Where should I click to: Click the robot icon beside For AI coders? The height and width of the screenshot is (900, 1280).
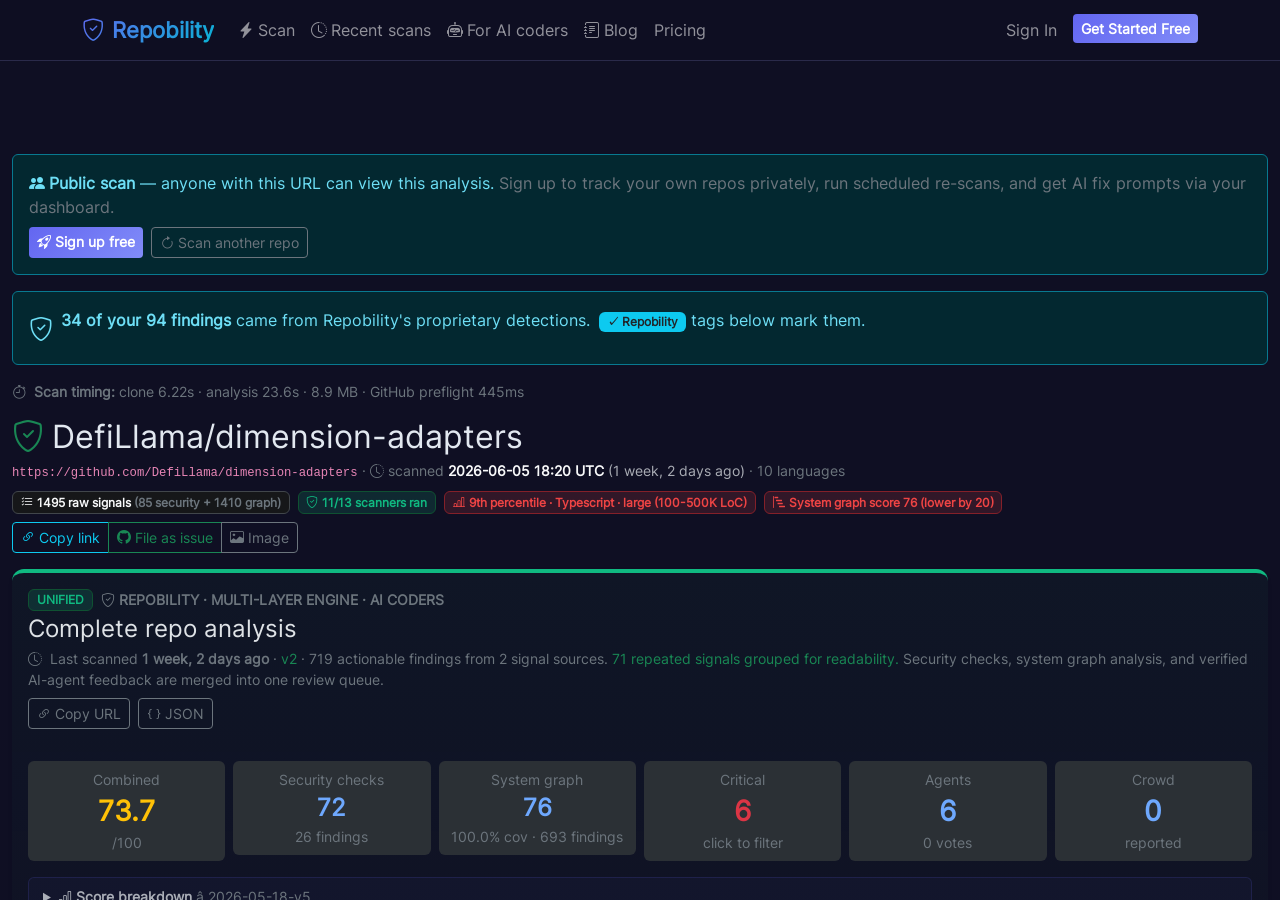(x=455, y=30)
